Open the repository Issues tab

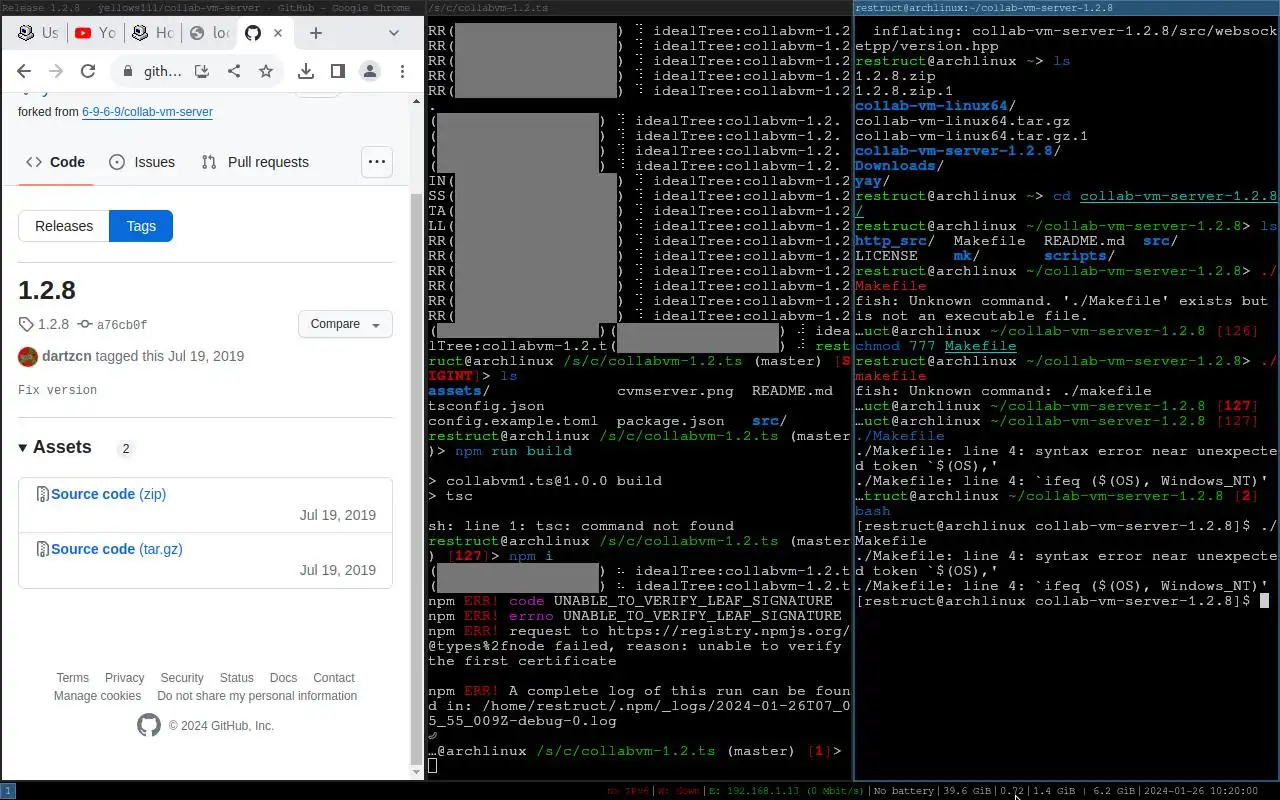pos(142,162)
